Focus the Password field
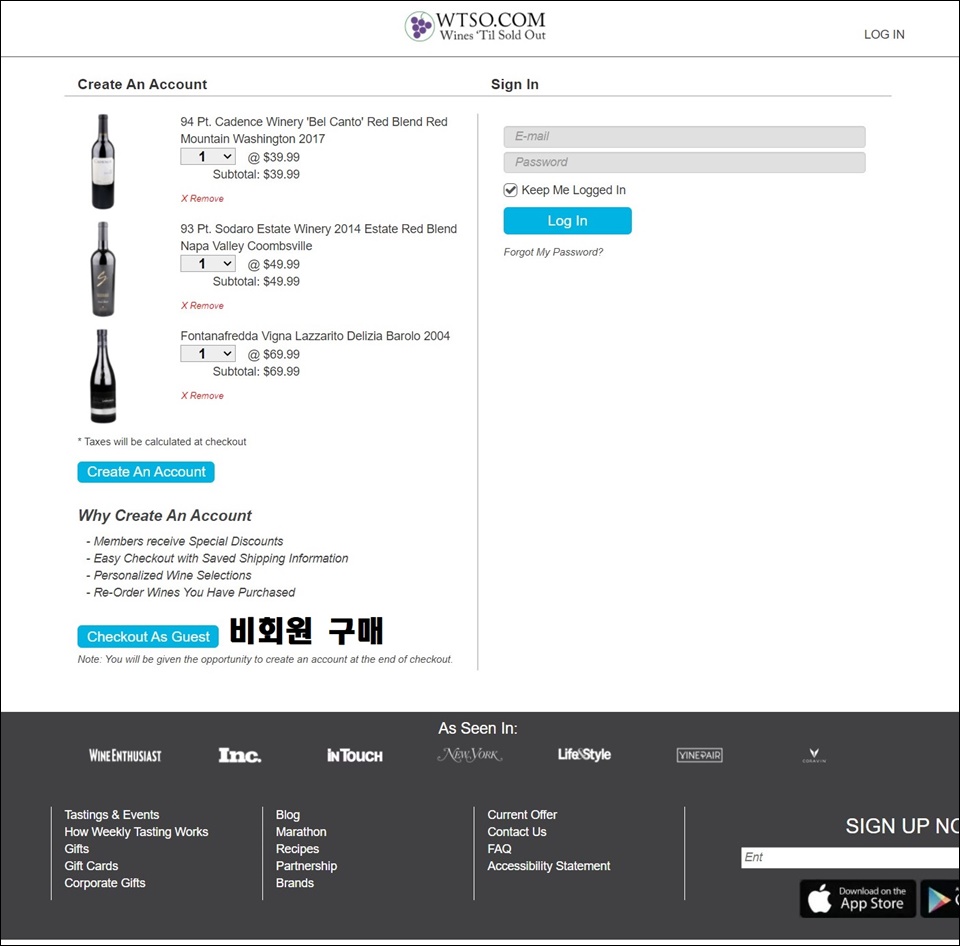 click(x=684, y=162)
